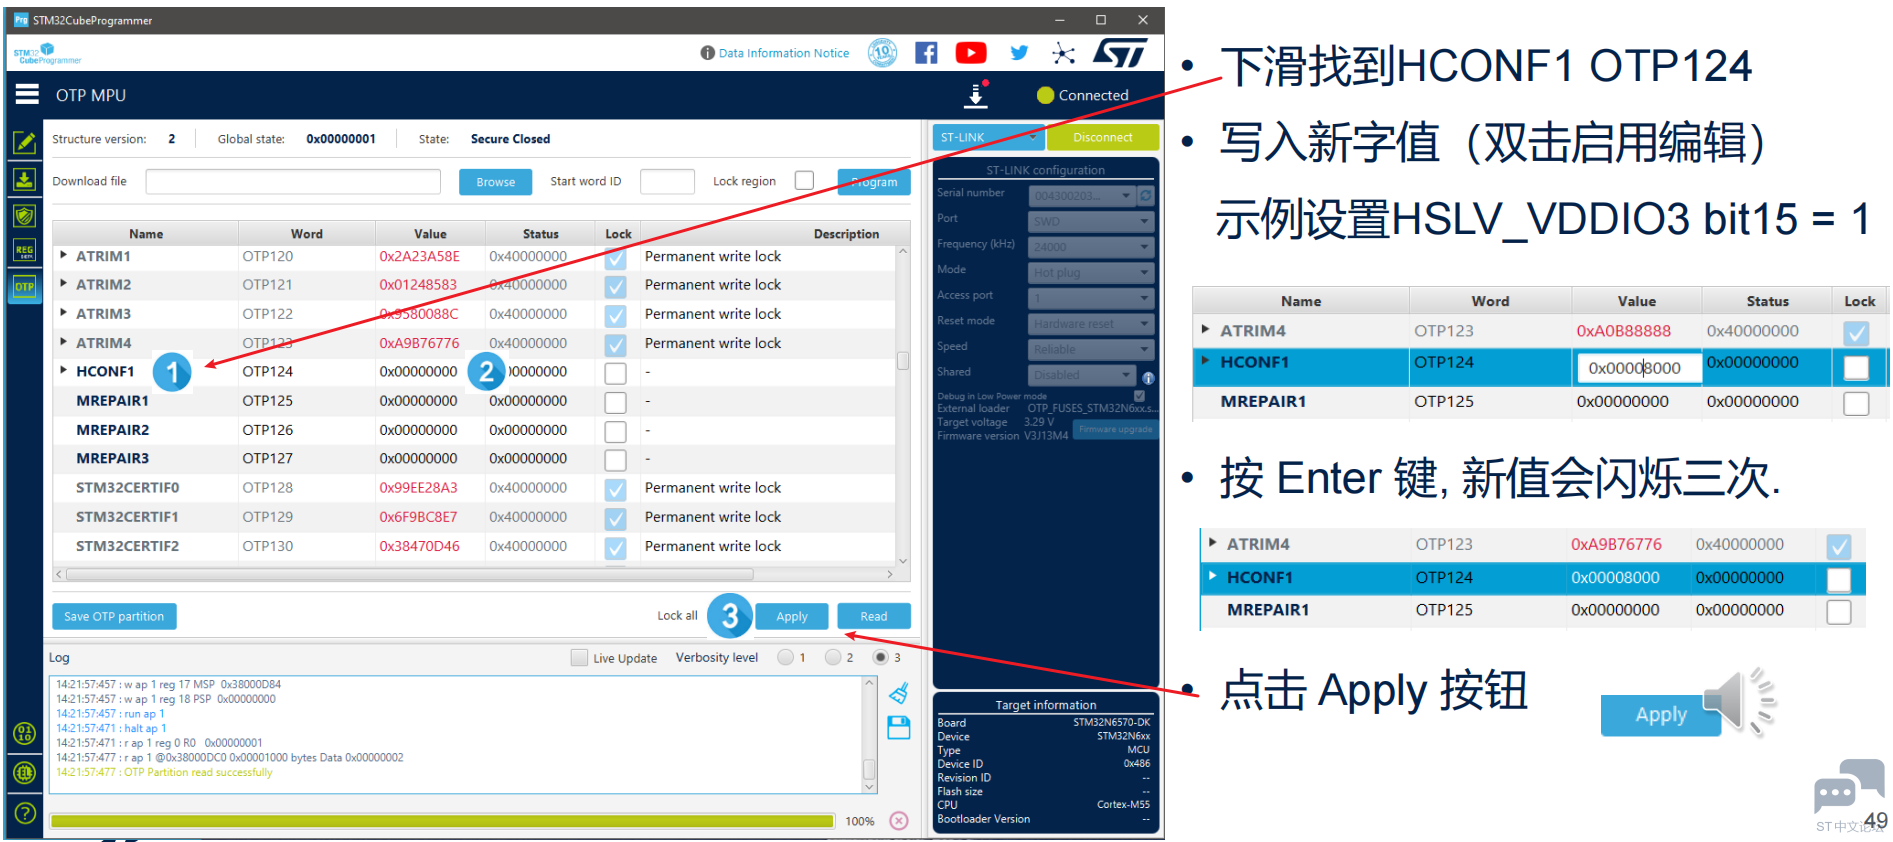Click the OTP table vertical scrollbar thumb
This screenshot has height=842, width=1893.
903,360
